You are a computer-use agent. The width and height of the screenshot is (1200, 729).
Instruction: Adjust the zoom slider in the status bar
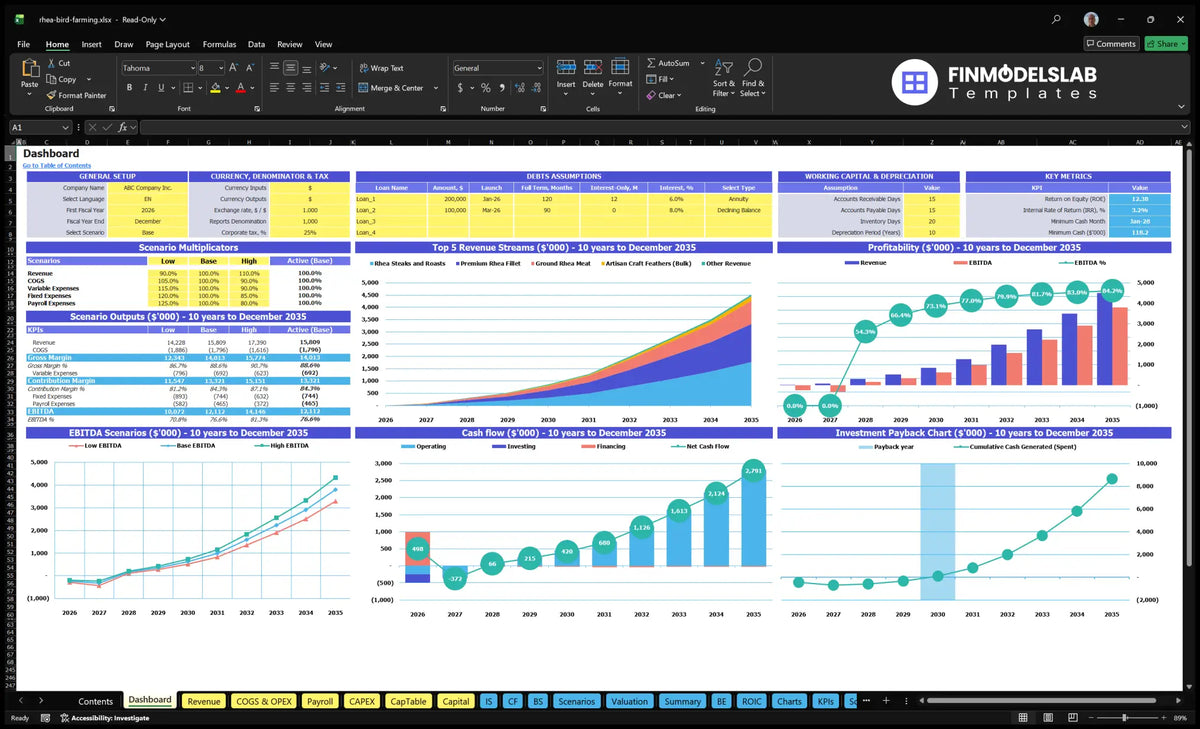coord(1125,717)
